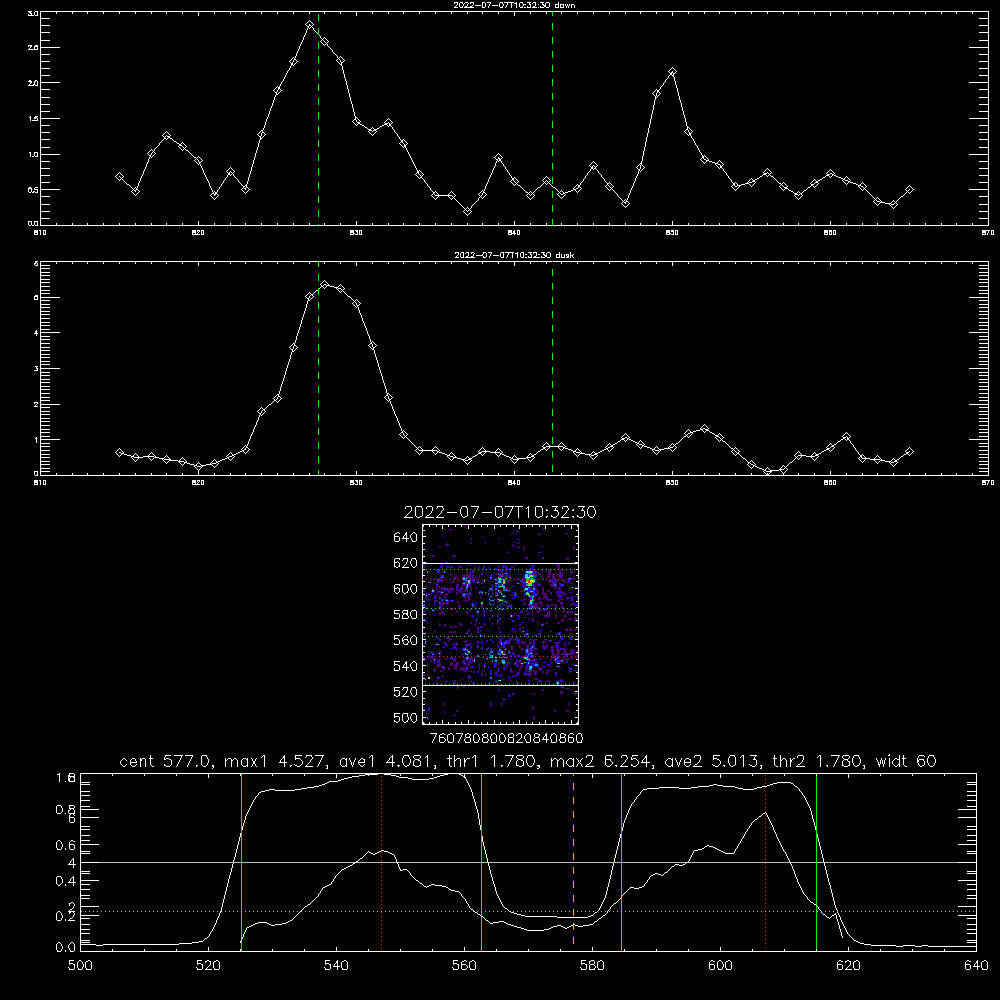Viewport: 1000px width, 1000px height.
Task: Click the upper white solid line across the heatmap
Action: click(501, 563)
